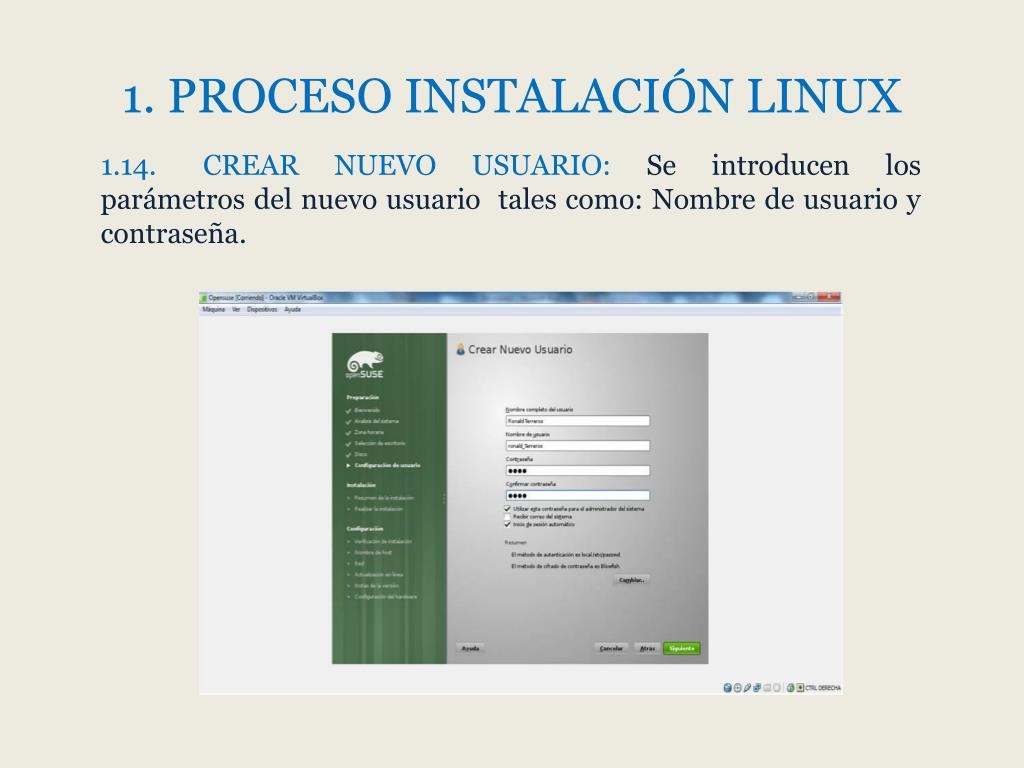This screenshot has height=768, width=1024.
Task: Select the Disco step
Action: tap(360, 455)
